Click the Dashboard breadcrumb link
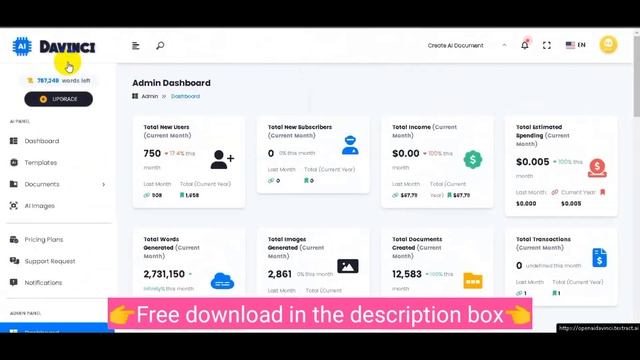Viewport: 640px width, 360px height. coord(185,96)
